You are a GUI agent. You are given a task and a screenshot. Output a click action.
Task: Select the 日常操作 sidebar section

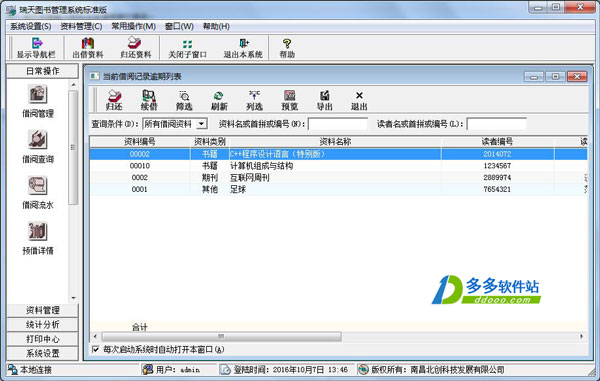[42, 71]
